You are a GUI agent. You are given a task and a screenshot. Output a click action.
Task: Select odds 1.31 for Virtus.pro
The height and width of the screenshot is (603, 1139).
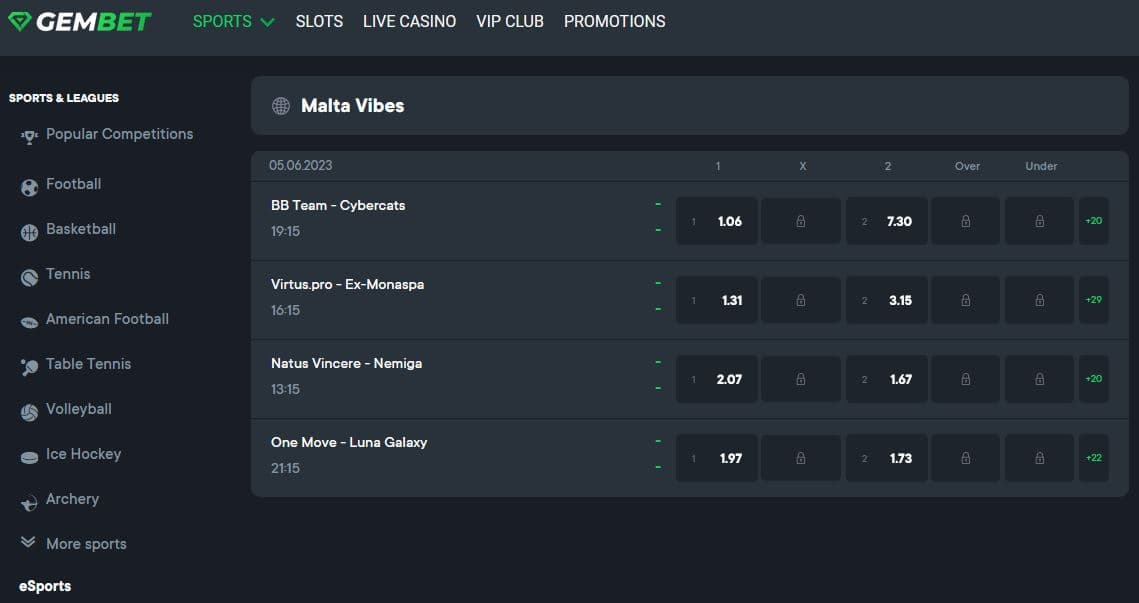(716, 299)
